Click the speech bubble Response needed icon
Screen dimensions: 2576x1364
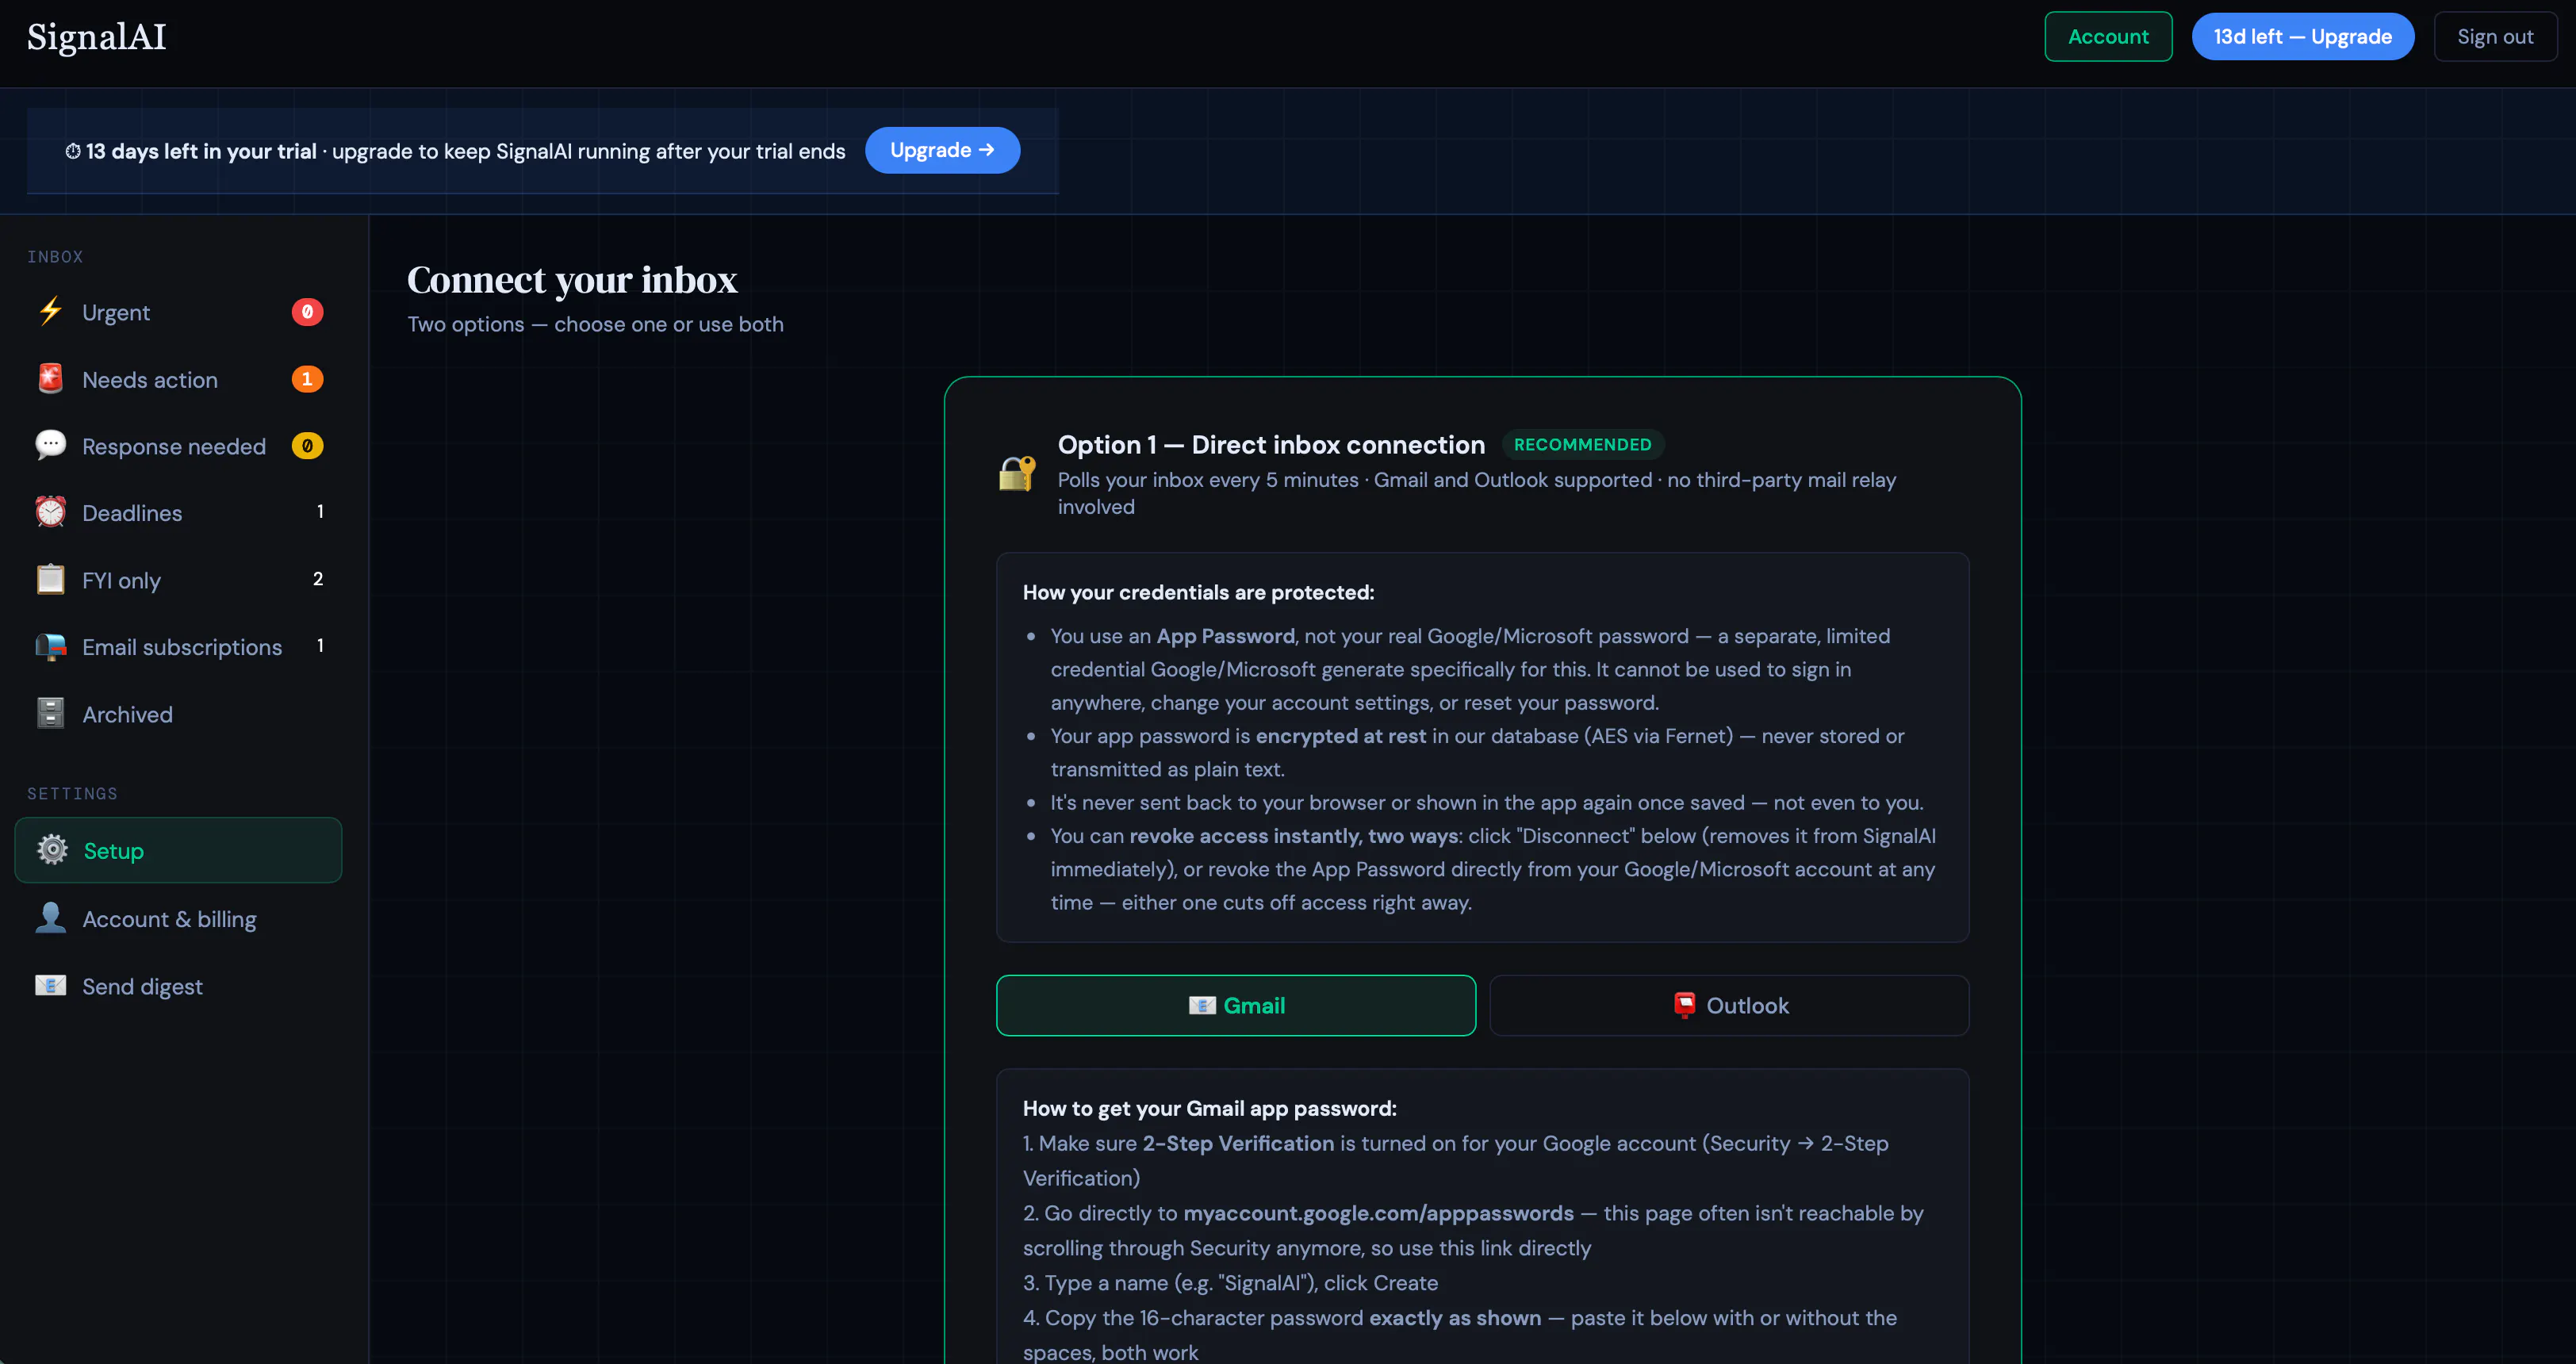pos(50,445)
